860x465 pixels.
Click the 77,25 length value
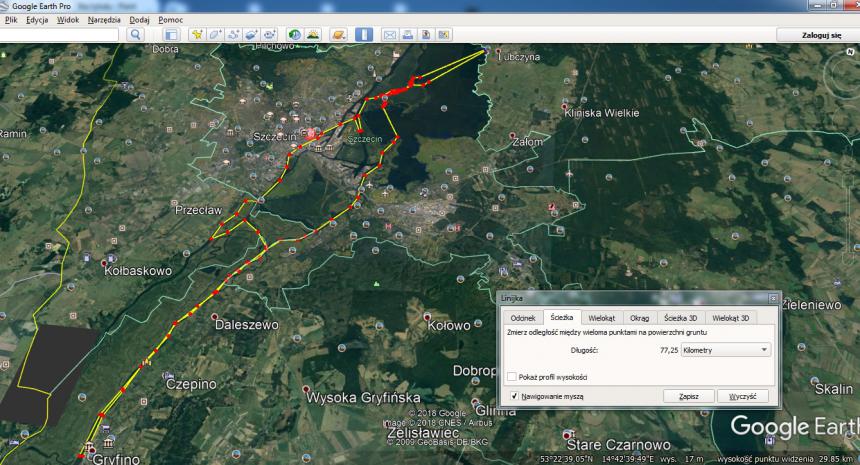pos(669,350)
